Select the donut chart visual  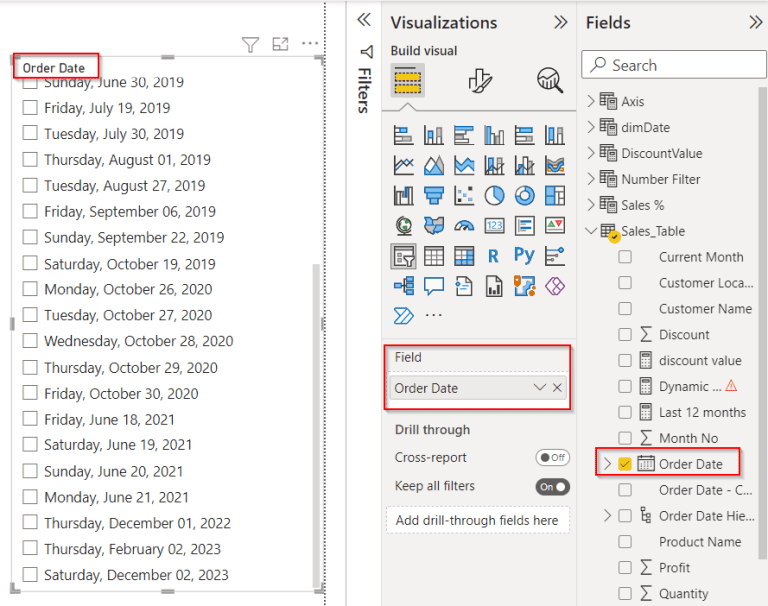(525, 196)
